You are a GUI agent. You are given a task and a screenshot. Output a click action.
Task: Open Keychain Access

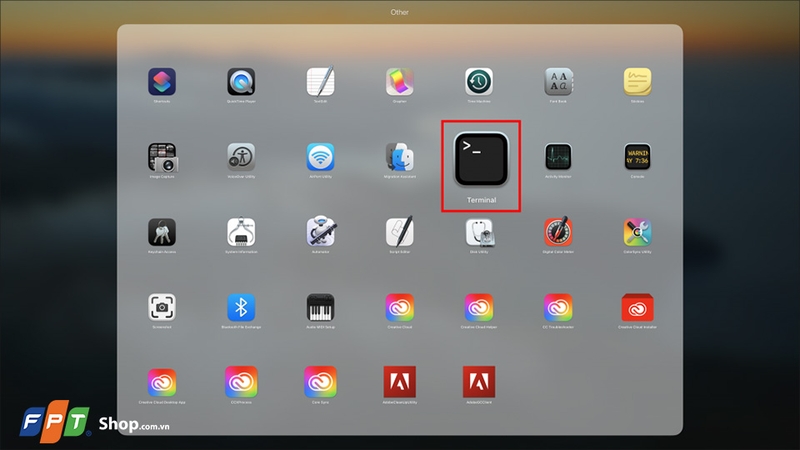point(162,232)
